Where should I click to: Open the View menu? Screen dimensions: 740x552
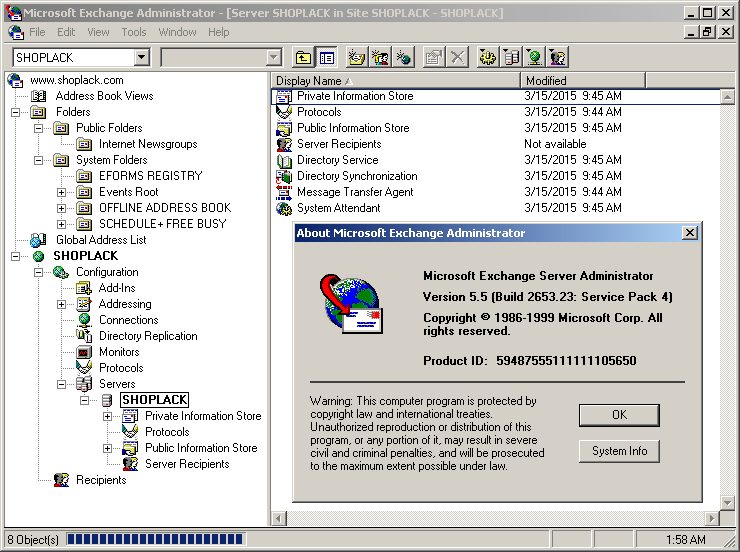pos(98,32)
